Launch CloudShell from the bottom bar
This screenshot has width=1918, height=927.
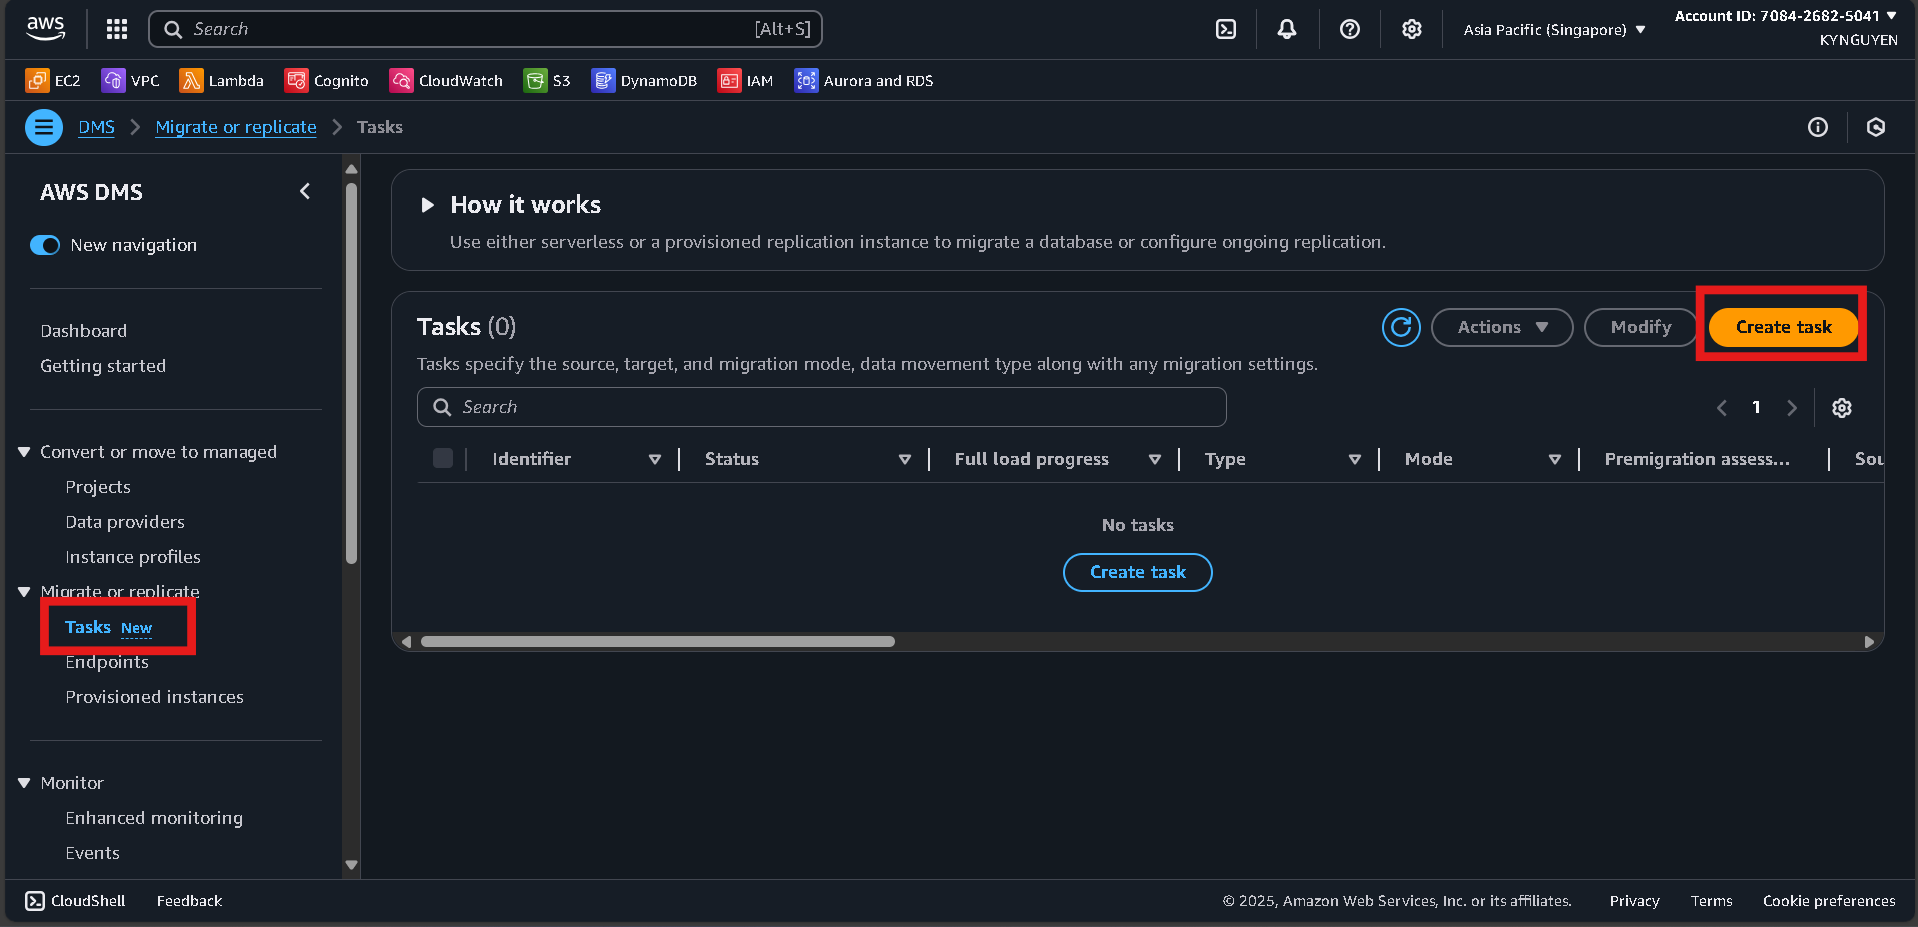tap(74, 900)
